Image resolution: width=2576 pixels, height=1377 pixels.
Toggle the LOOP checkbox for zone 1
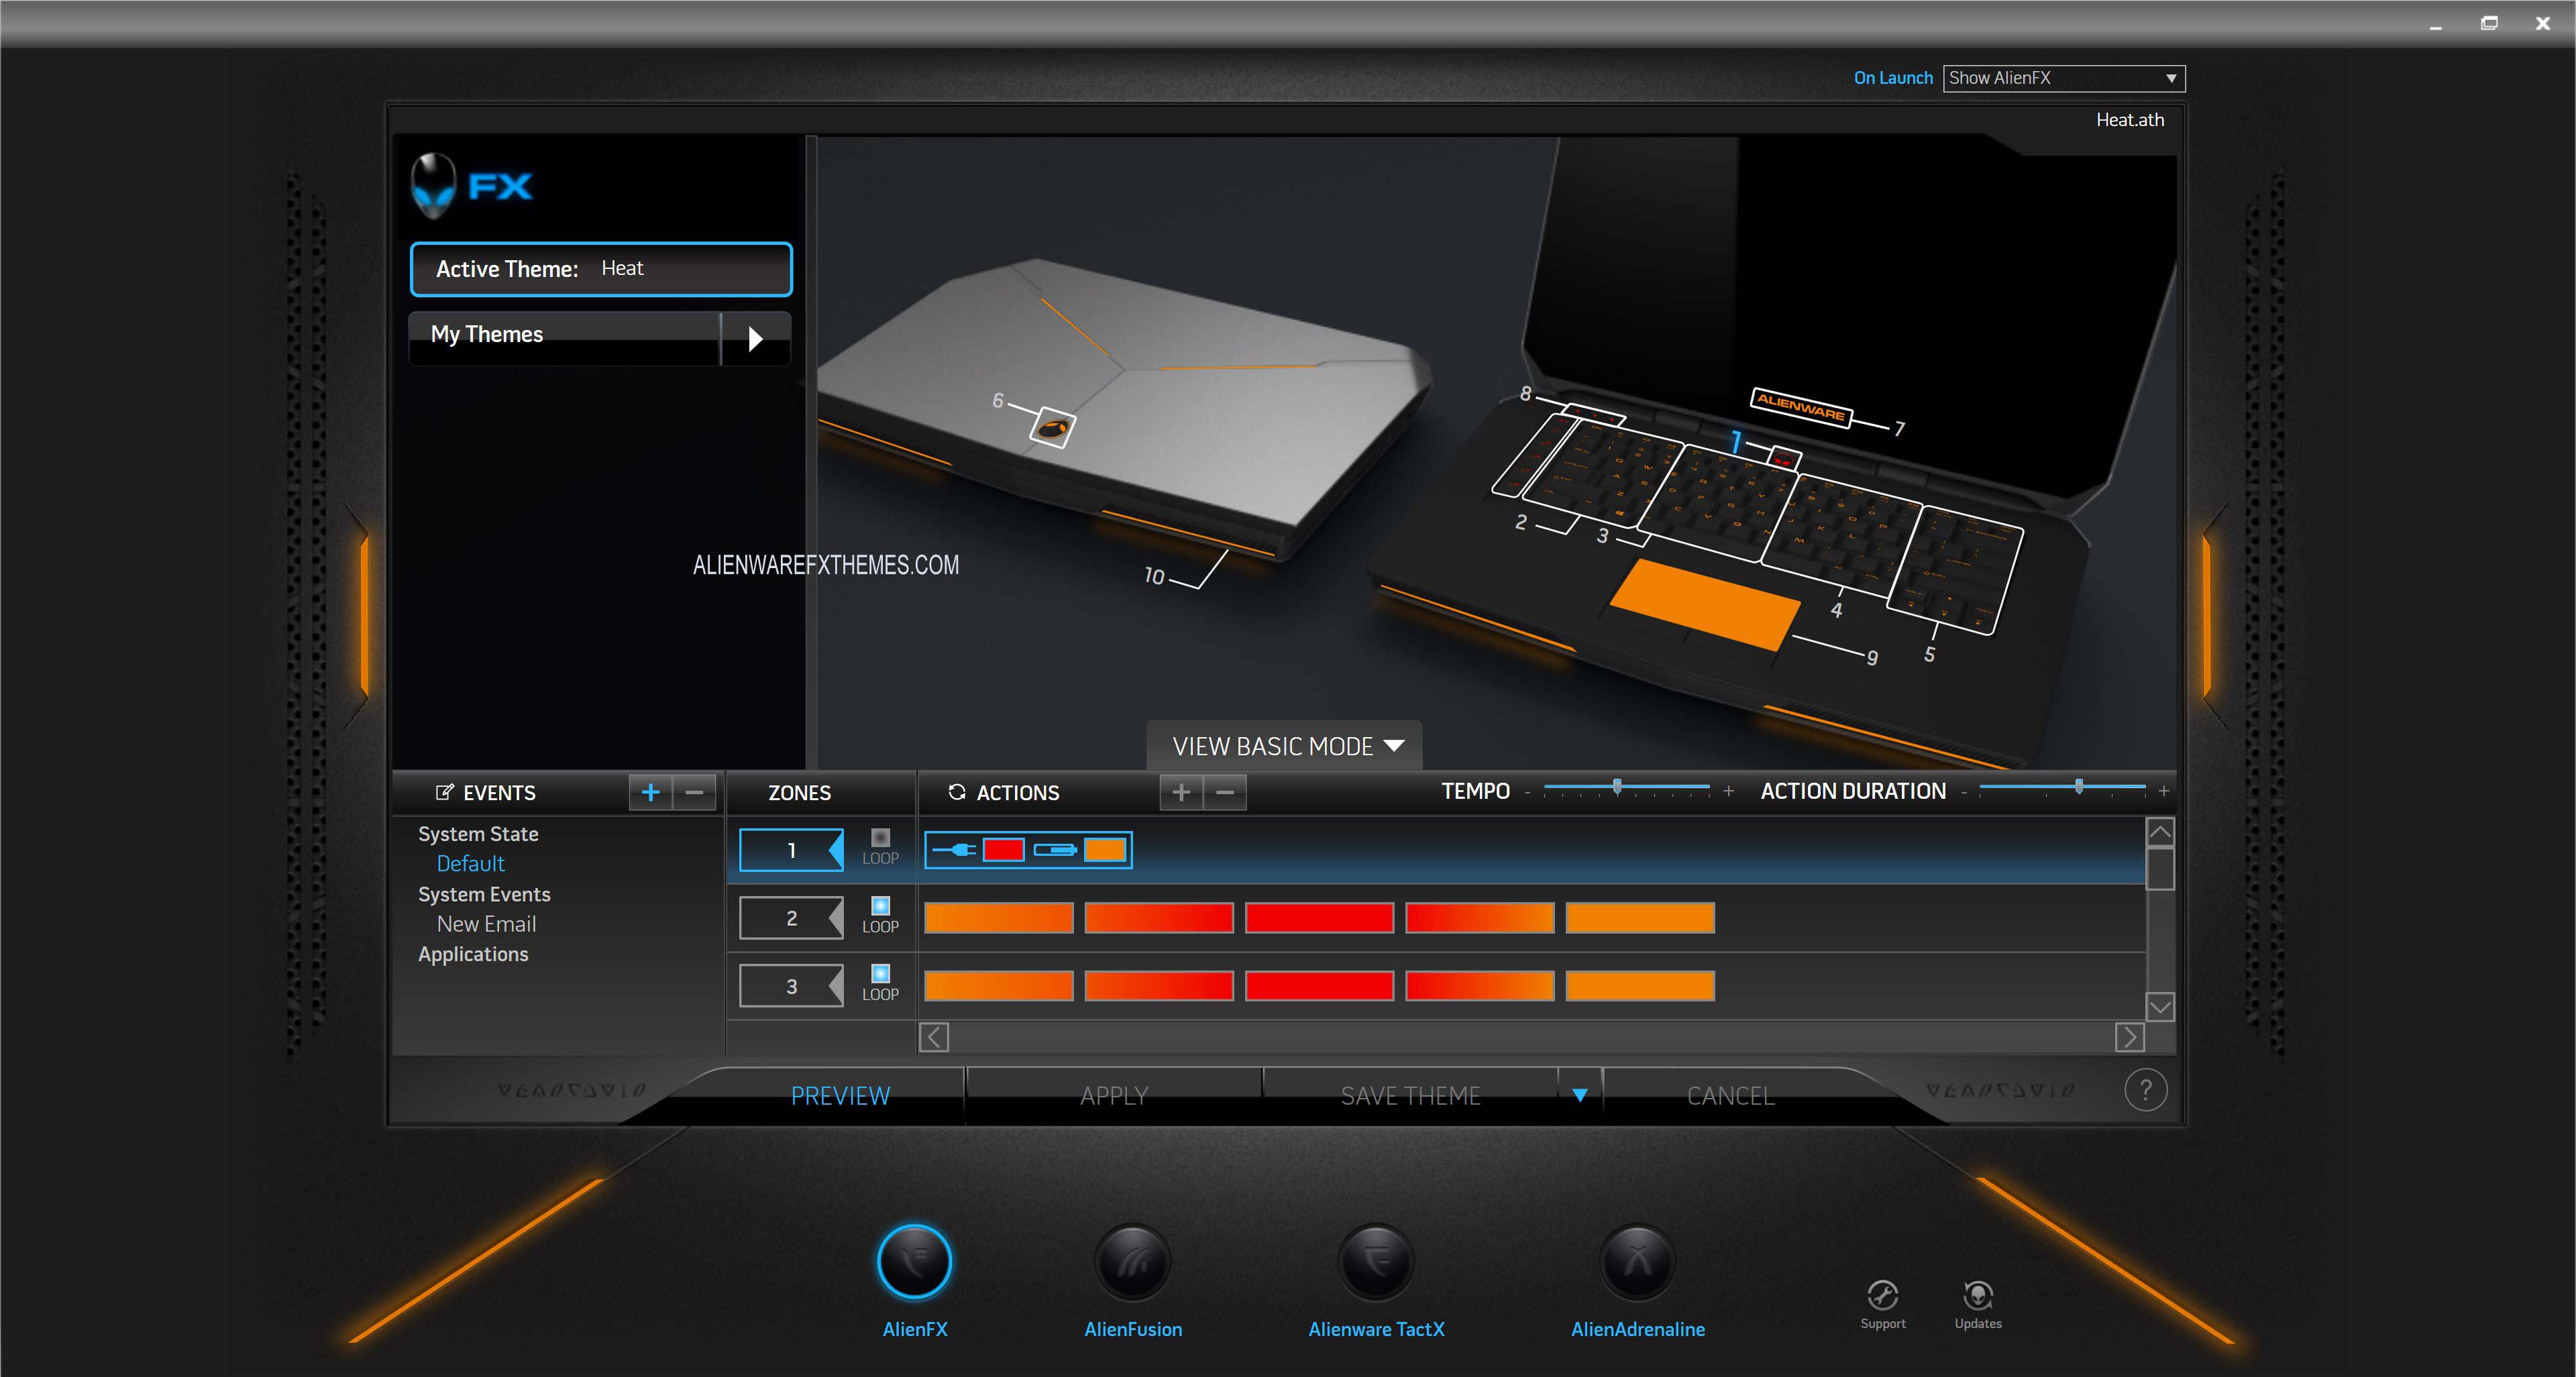pyautogui.click(x=880, y=837)
